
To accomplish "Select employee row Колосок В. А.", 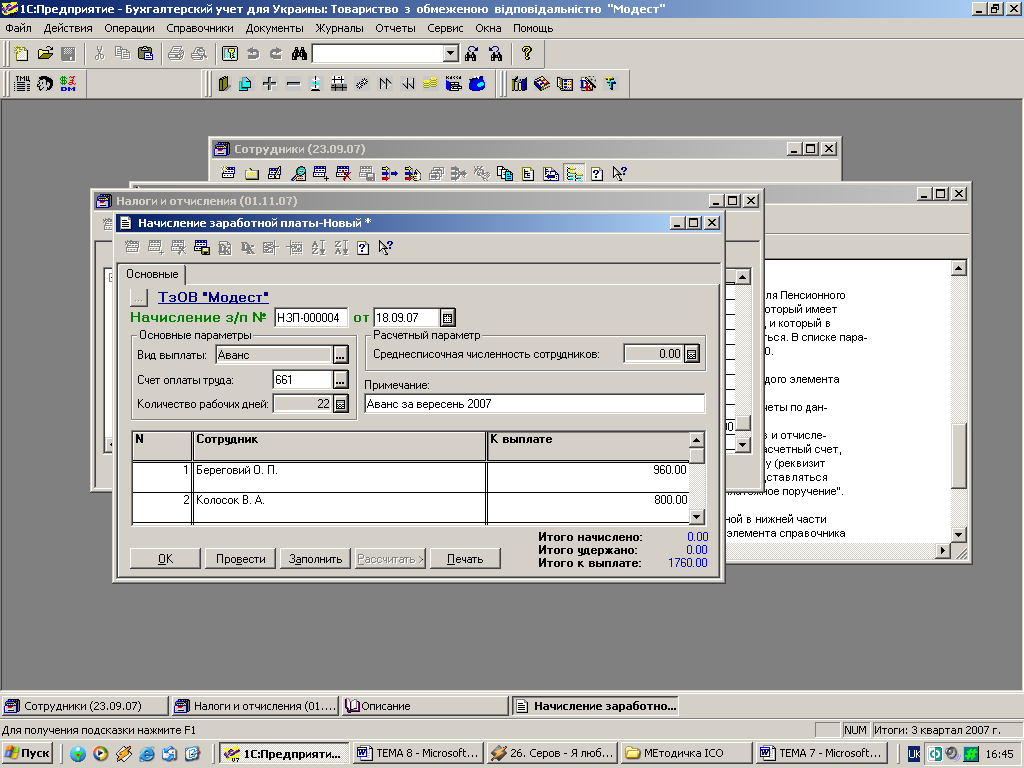I will [x=409, y=507].
